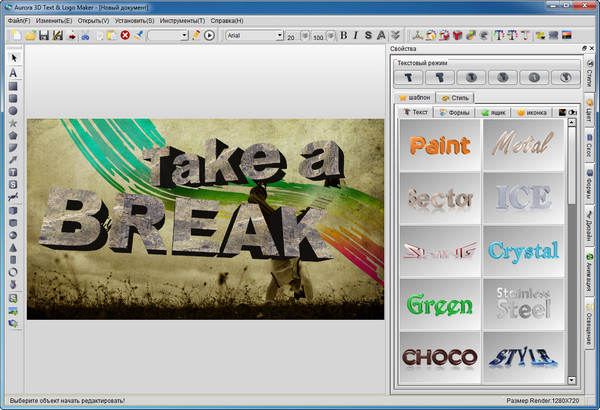Viewport: 600px width, 410px height.
Task: Click the template list scroll-down arrow
Action: point(572,380)
